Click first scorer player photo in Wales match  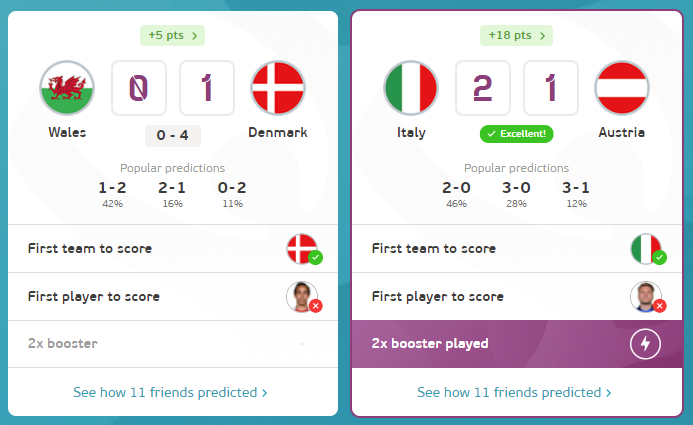pyautogui.click(x=302, y=296)
